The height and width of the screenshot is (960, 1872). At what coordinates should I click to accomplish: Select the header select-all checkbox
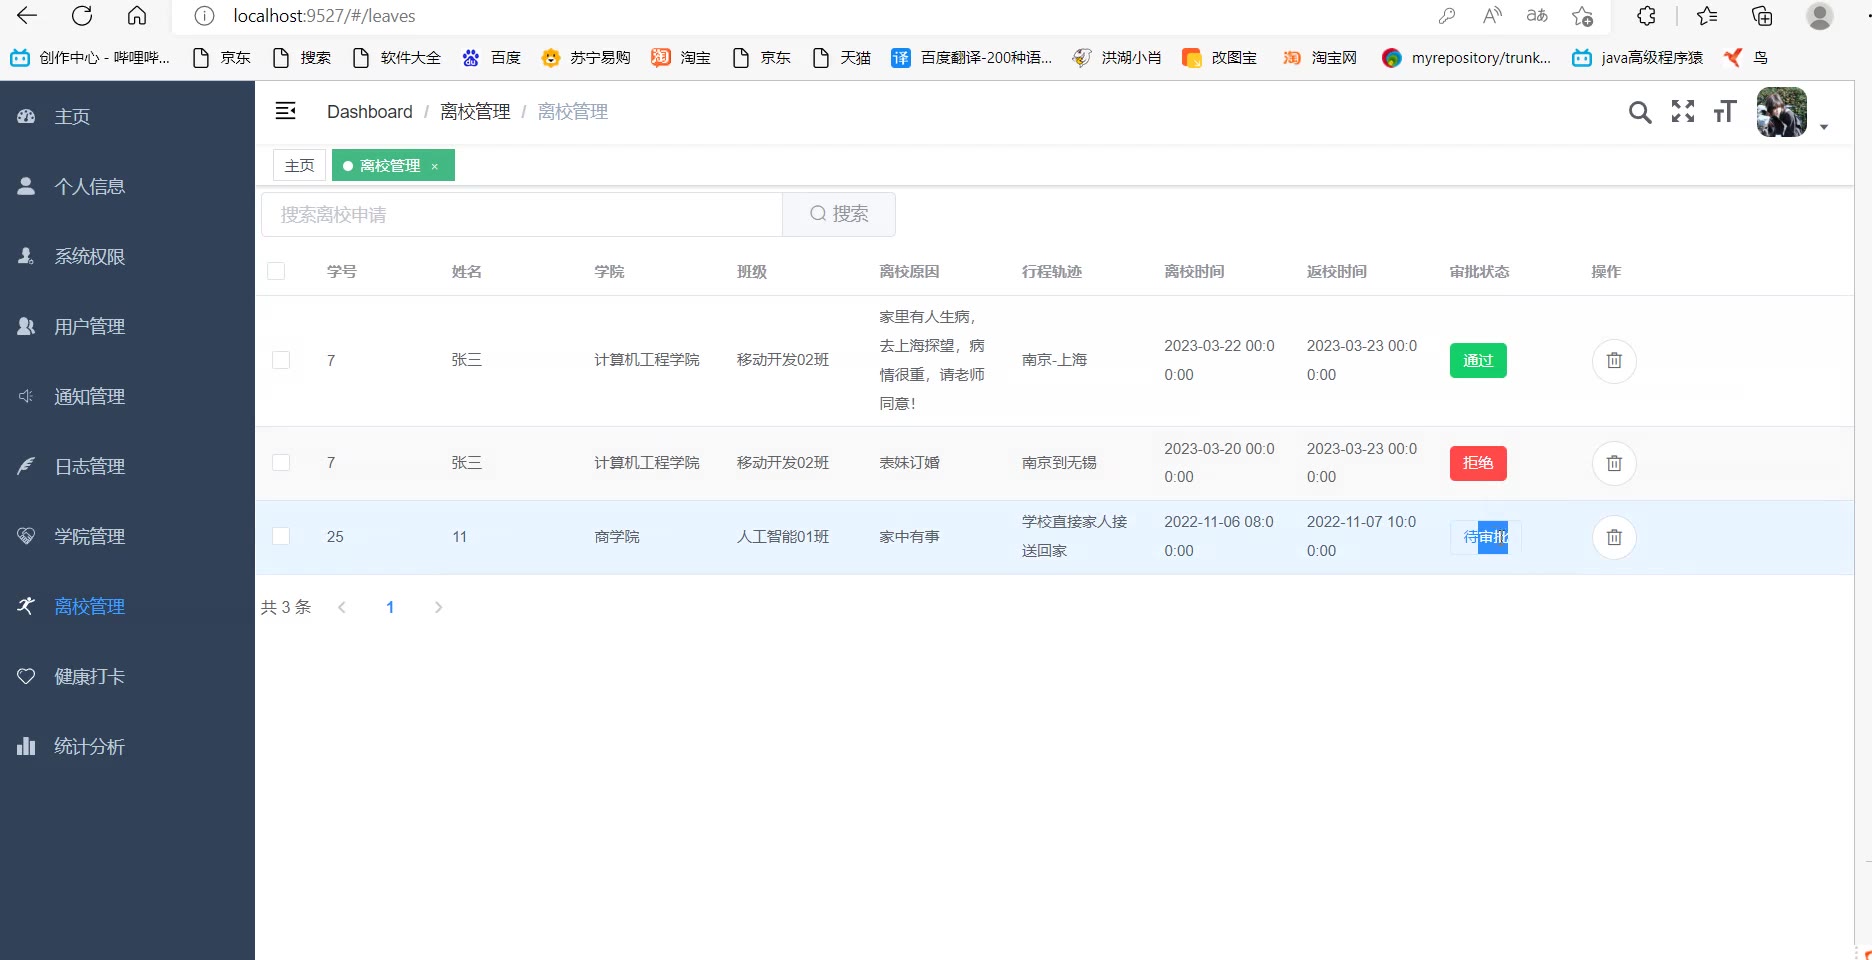click(x=276, y=271)
